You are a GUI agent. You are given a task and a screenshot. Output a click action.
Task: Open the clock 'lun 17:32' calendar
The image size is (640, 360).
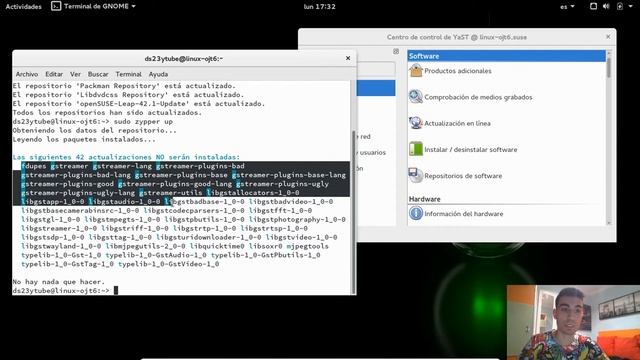tap(320, 6)
